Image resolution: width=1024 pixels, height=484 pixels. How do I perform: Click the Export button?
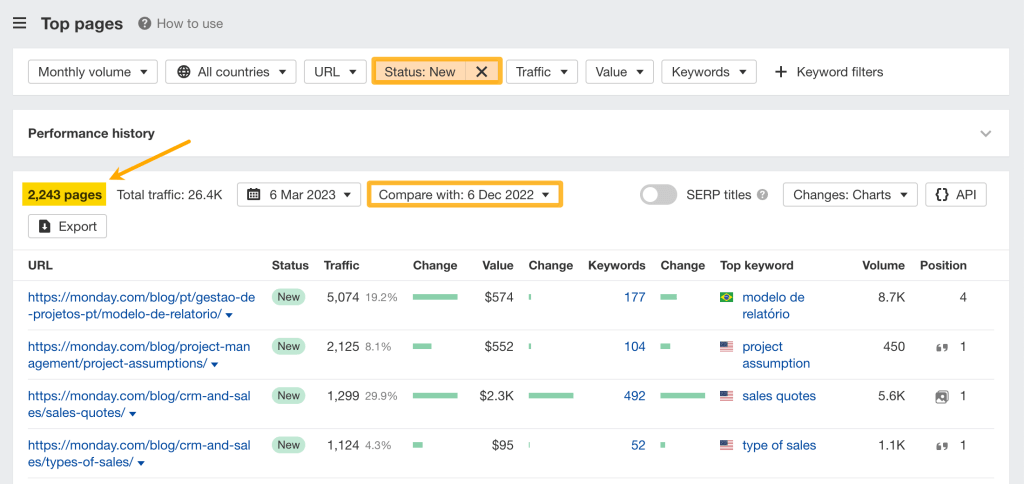tap(67, 227)
